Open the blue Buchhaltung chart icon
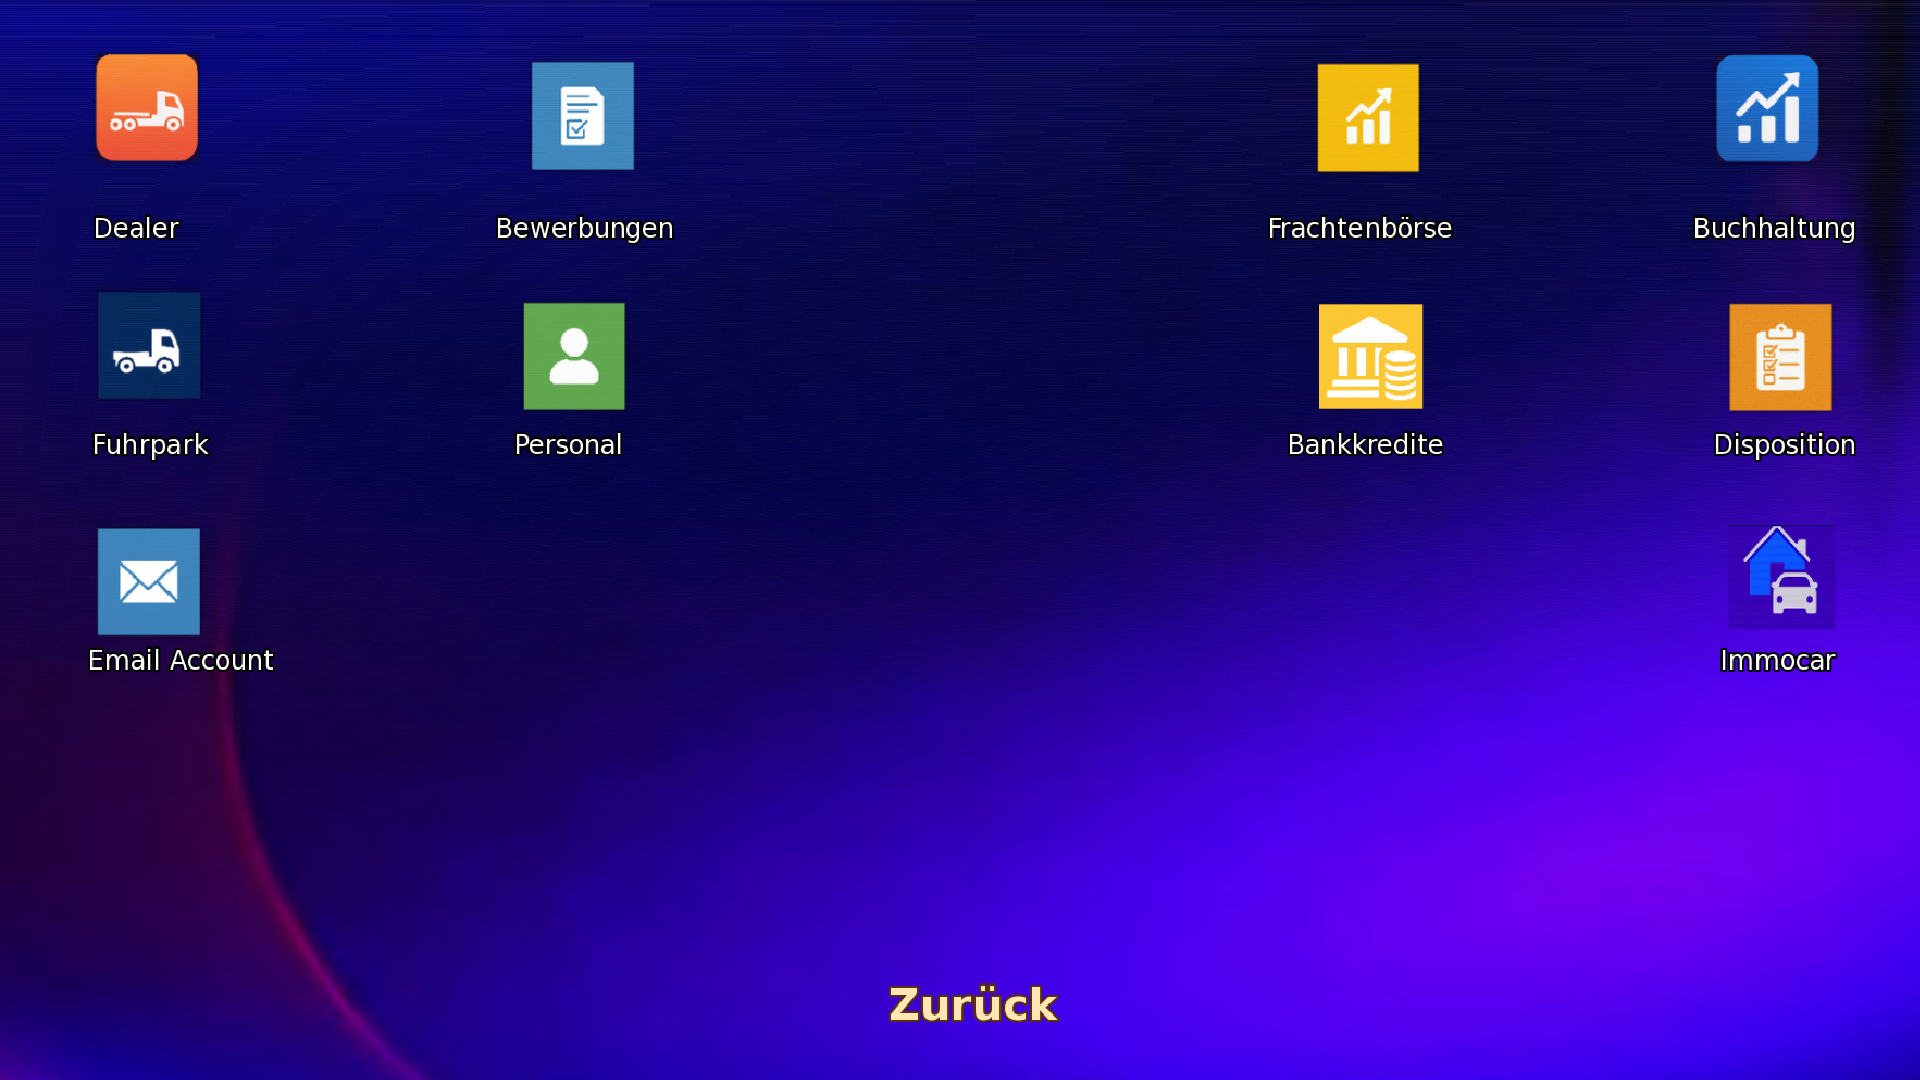Image resolution: width=1920 pixels, height=1080 pixels. click(x=1767, y=108)
